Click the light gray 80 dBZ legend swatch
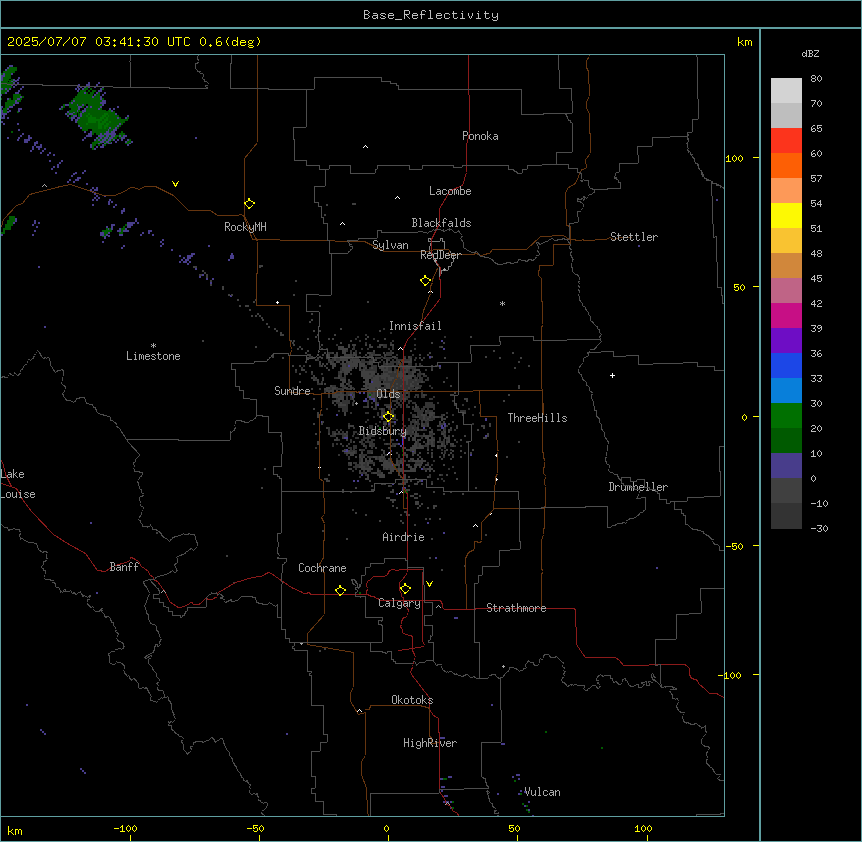 (x=786, y=91)
